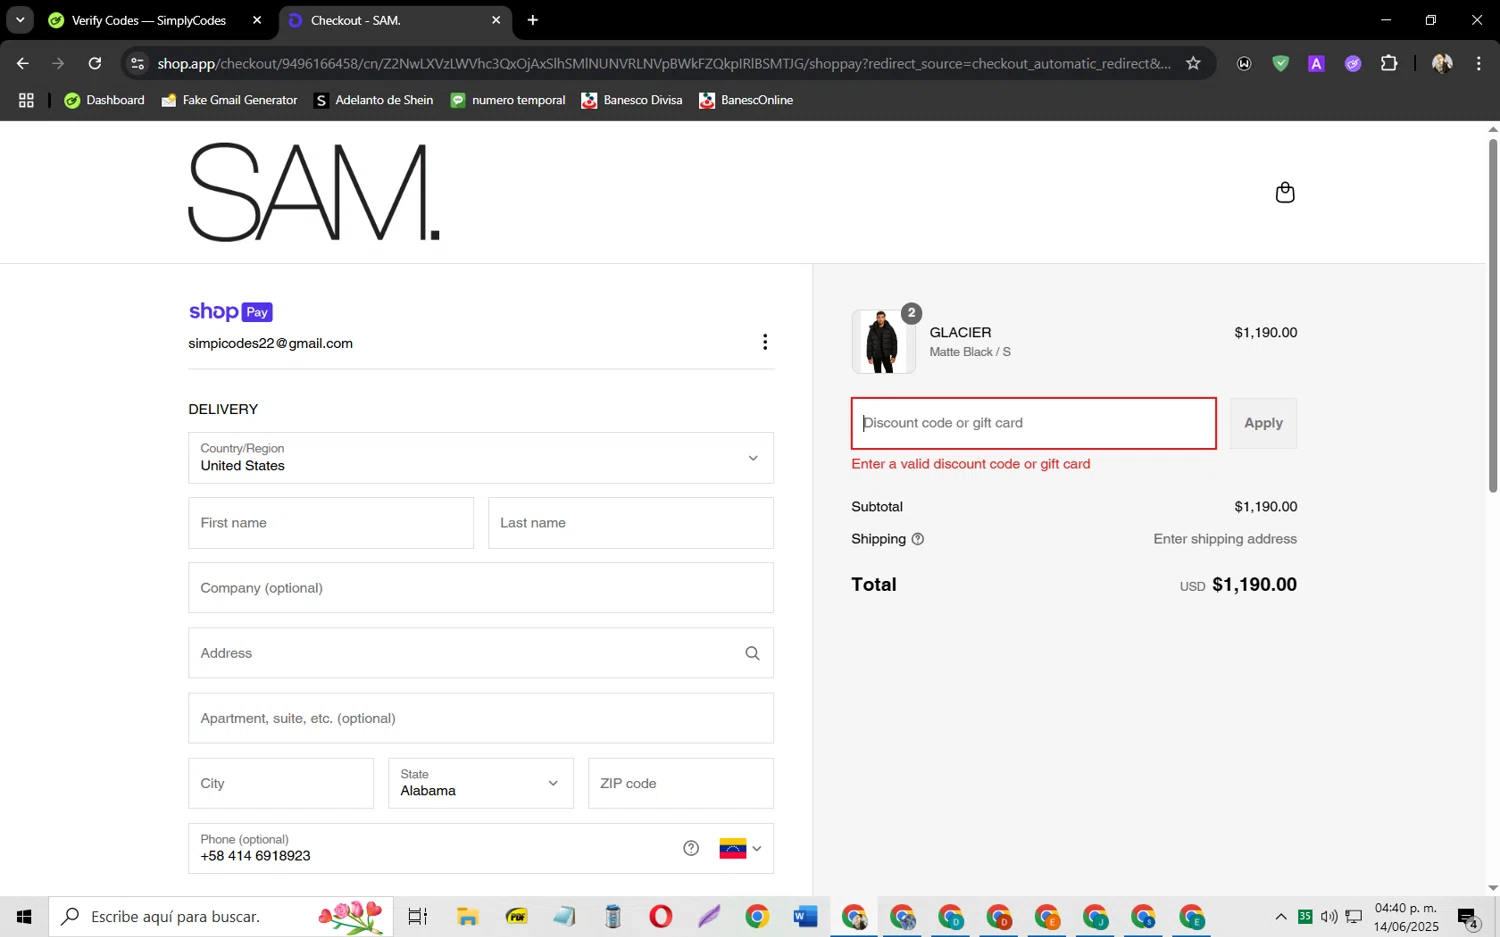Viewport: 1500px width, 937px height.
Task: Open Task View on the taskbar
Action: point(418,916)
